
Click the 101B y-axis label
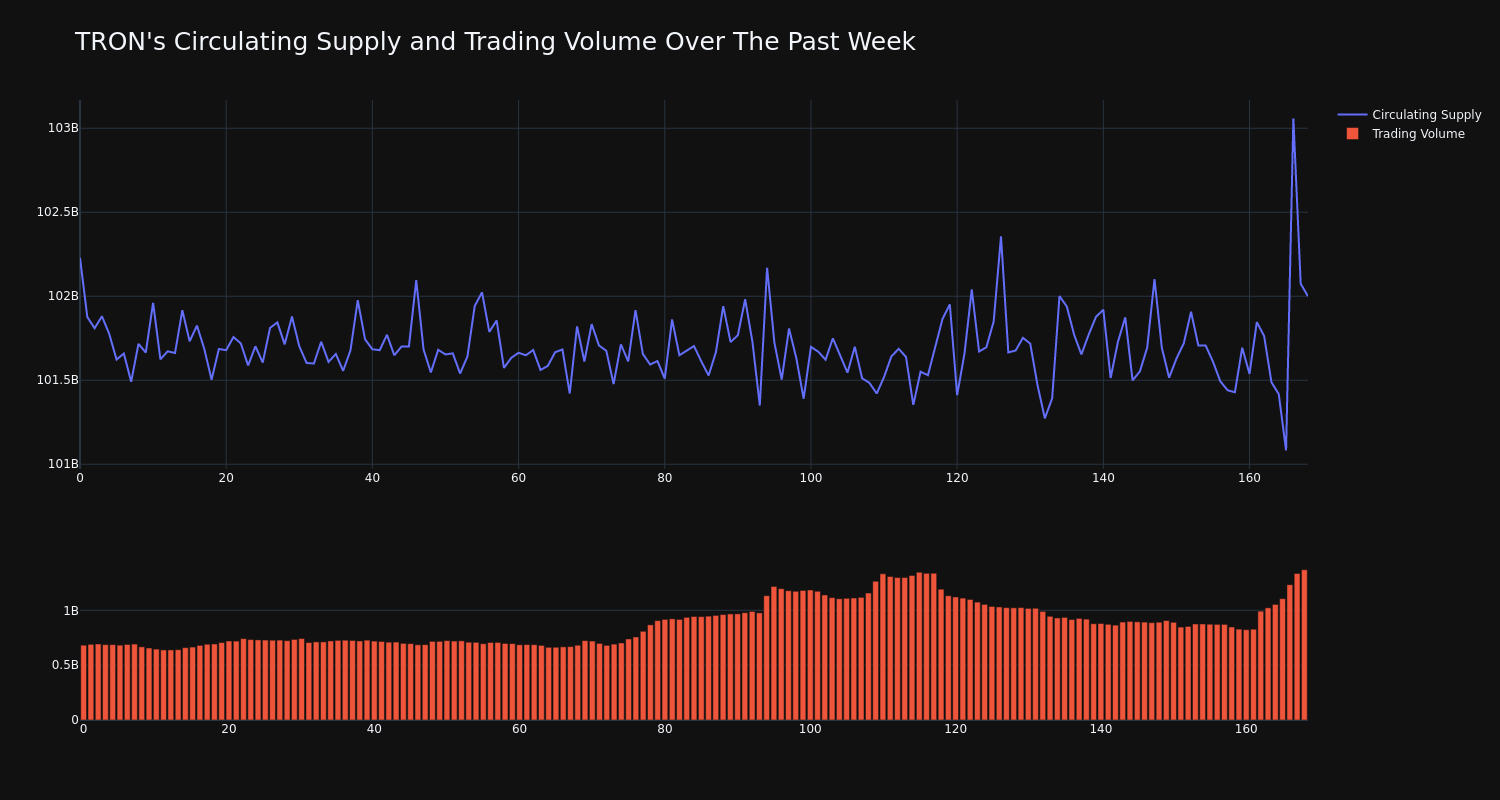point(63,464)
